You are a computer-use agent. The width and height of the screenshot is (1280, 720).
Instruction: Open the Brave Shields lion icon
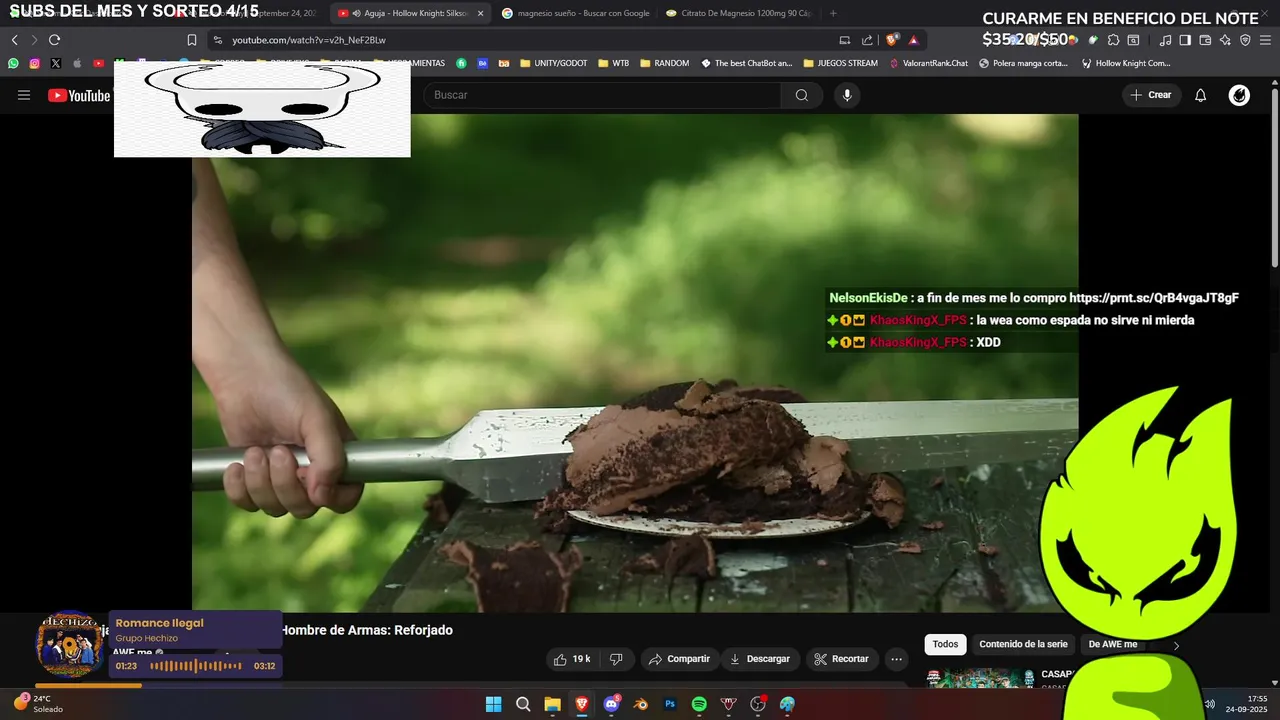(892, 40)
